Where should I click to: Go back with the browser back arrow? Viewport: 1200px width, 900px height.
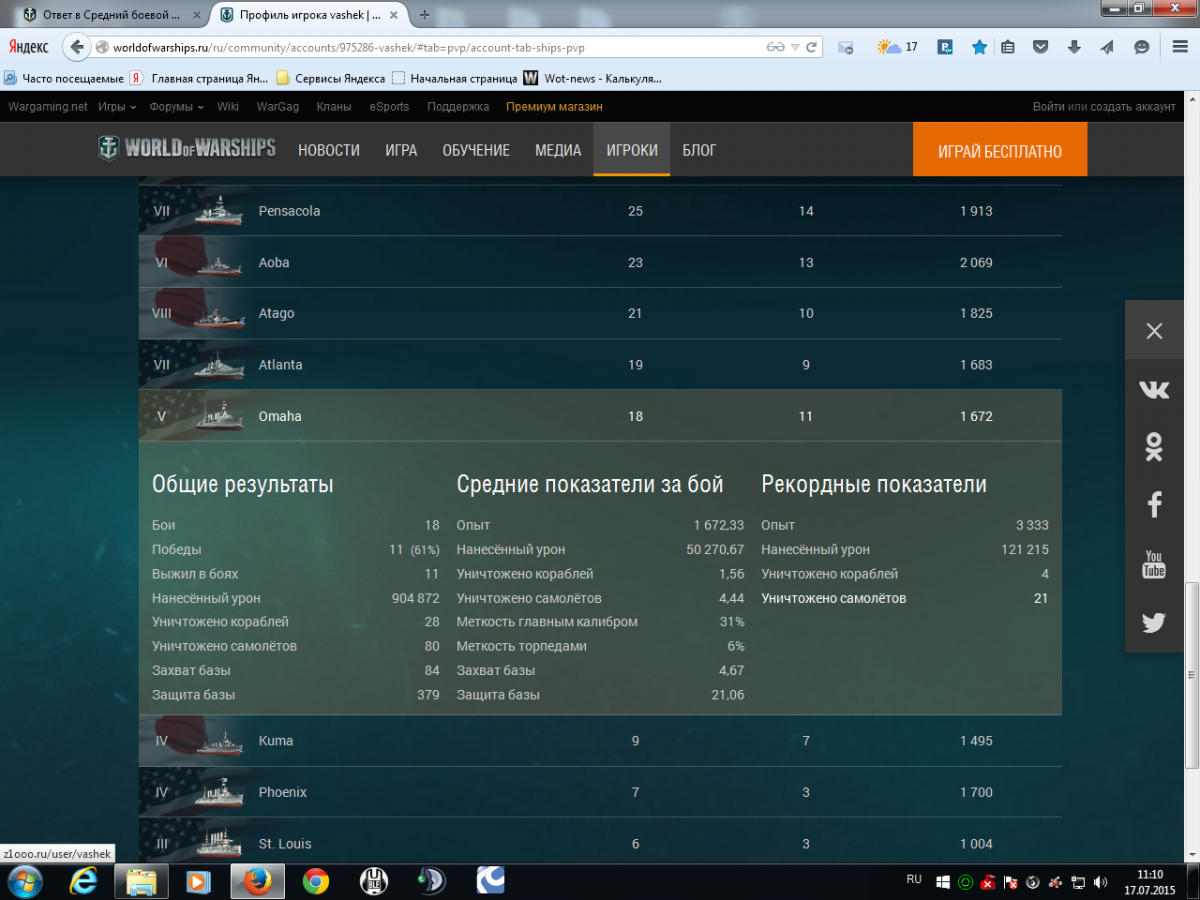(77, 47)
